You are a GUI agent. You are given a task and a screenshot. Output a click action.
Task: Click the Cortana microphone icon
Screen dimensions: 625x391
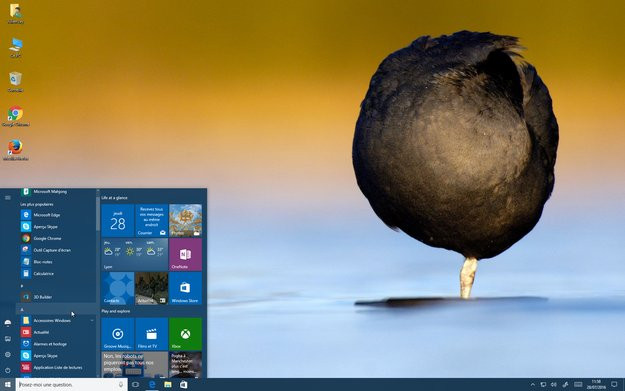click(121, 385)
